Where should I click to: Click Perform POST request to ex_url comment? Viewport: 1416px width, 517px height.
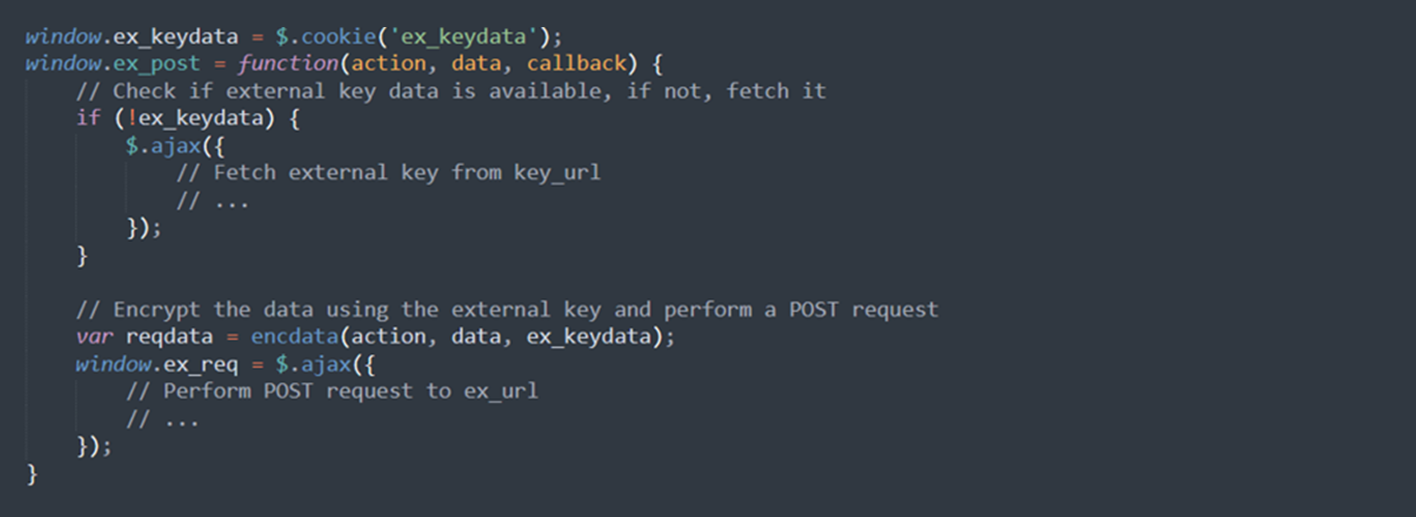(351, 391)
